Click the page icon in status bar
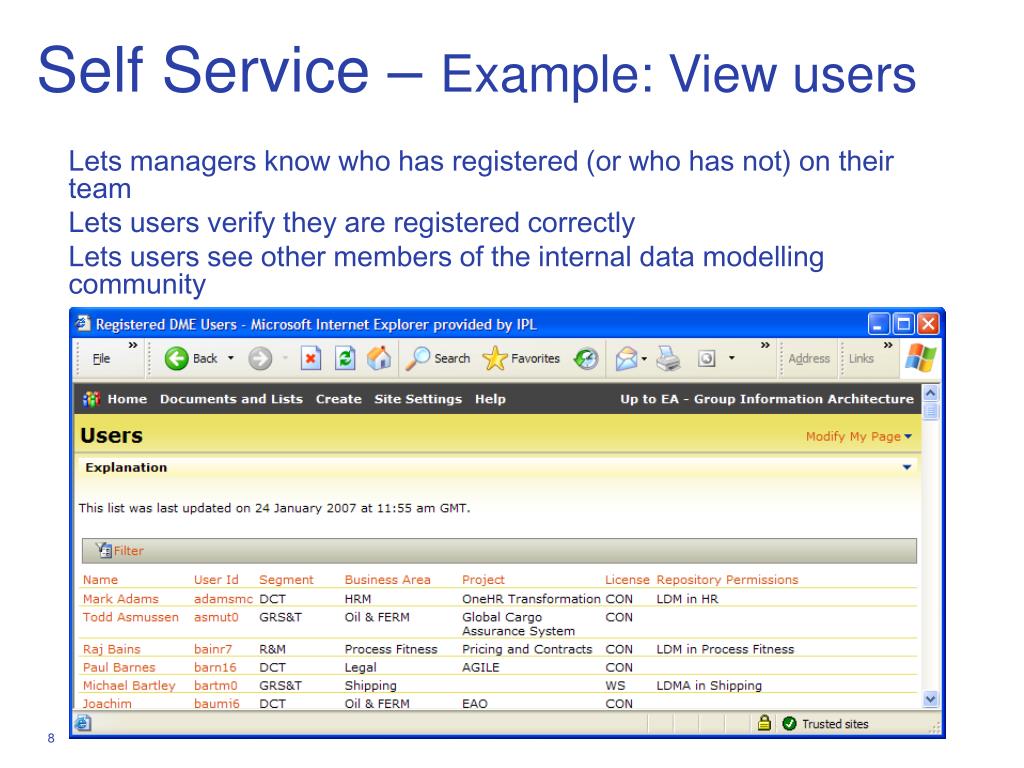 pos(83,723)
